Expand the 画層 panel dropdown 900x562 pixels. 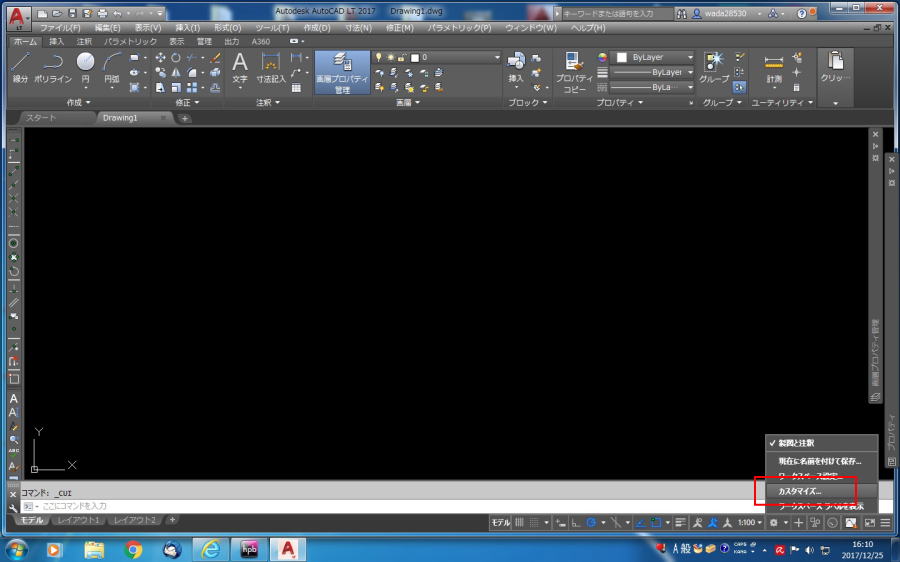(x=408, y=102)
